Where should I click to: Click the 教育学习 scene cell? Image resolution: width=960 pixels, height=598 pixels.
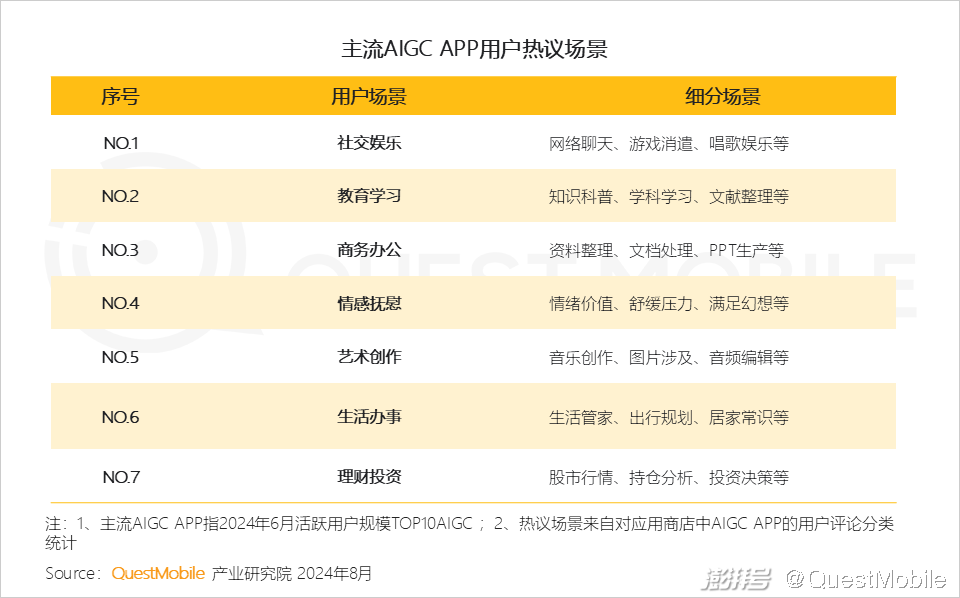pyautogui.click(x=368, y=196)
